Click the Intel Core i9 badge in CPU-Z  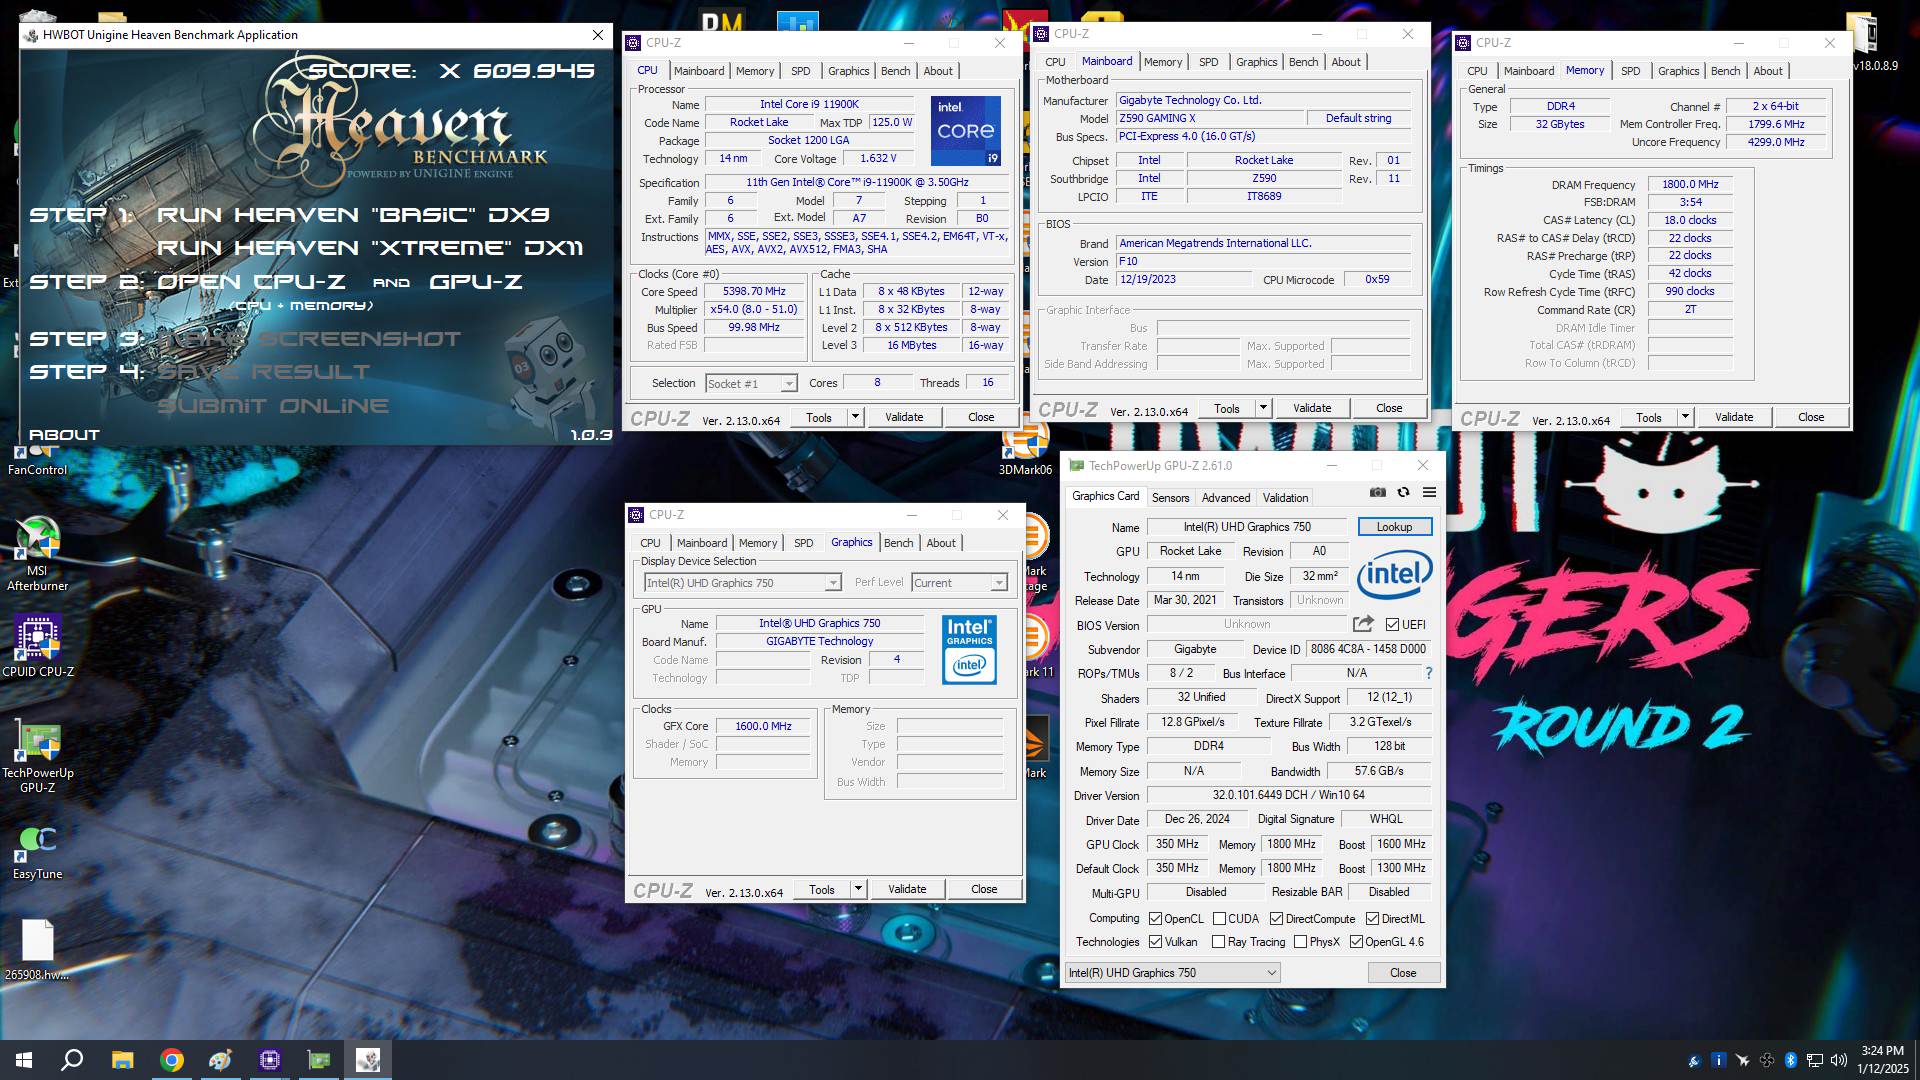[x=965, y=130]
